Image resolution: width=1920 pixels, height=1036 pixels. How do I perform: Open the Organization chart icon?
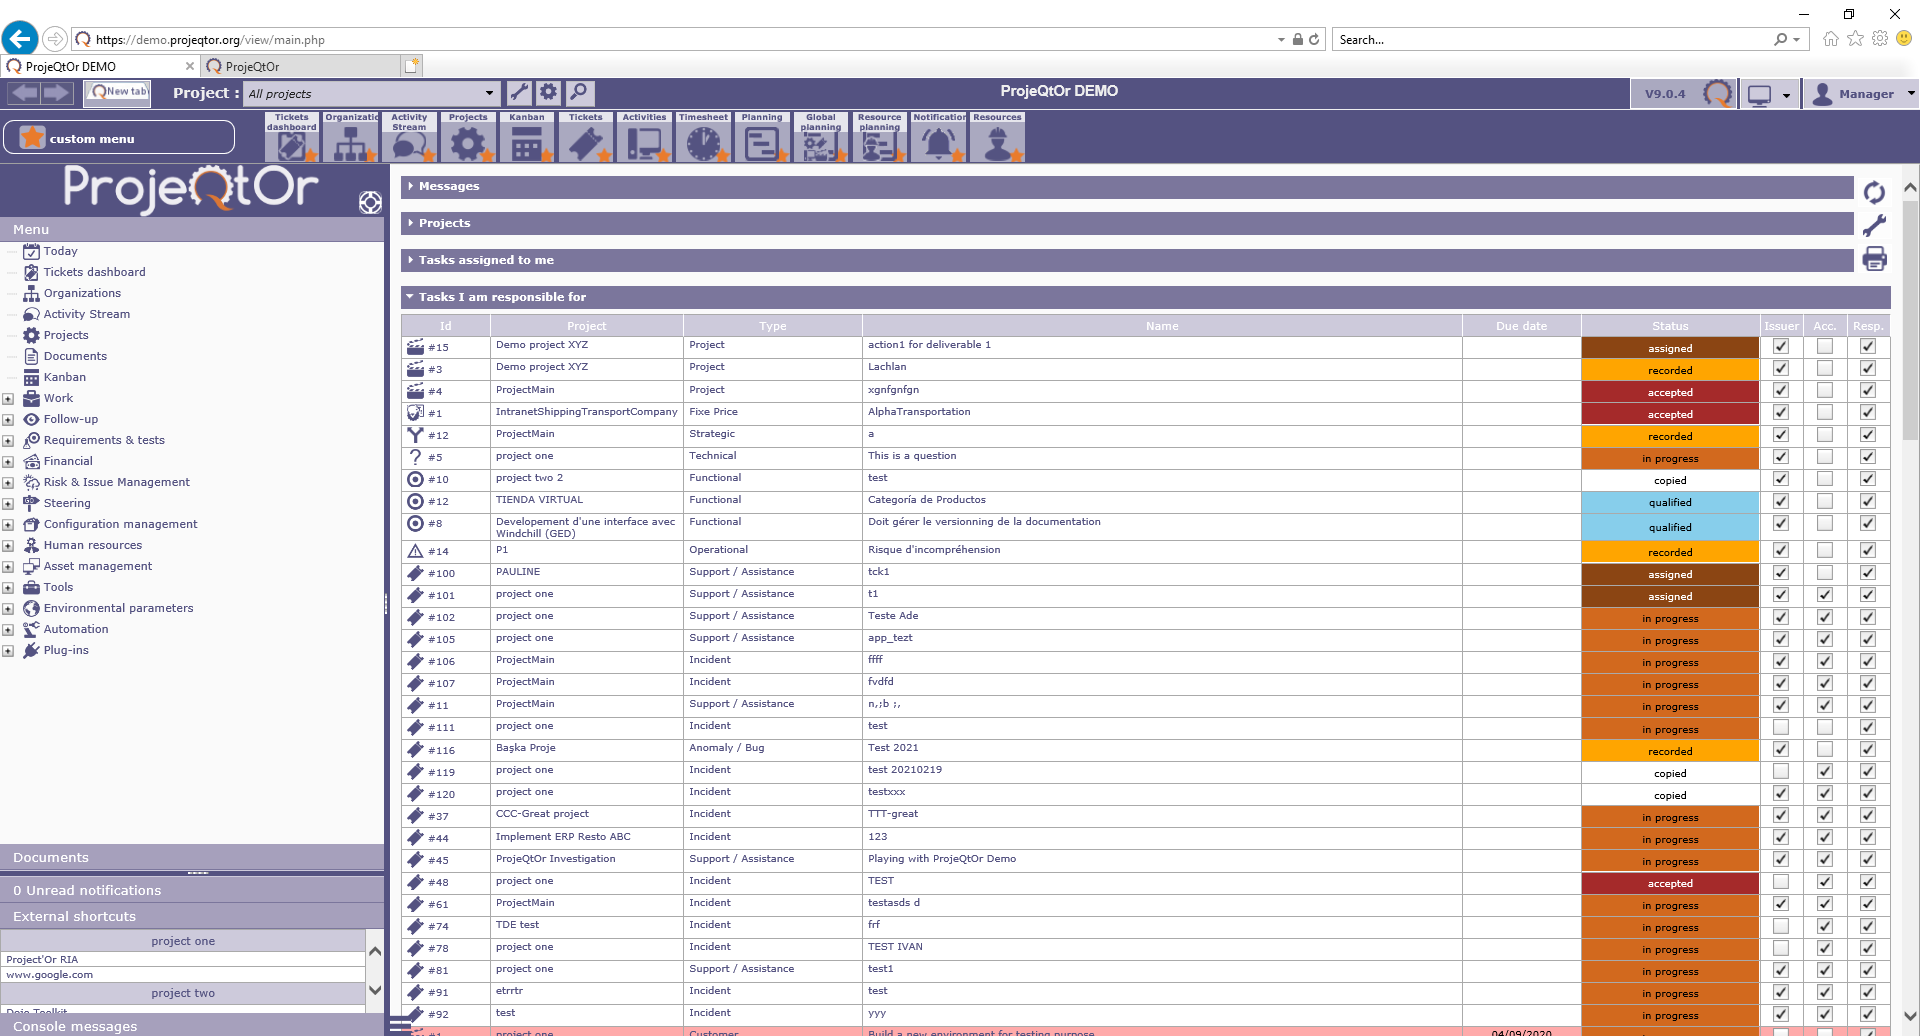(x=350, y=143)
